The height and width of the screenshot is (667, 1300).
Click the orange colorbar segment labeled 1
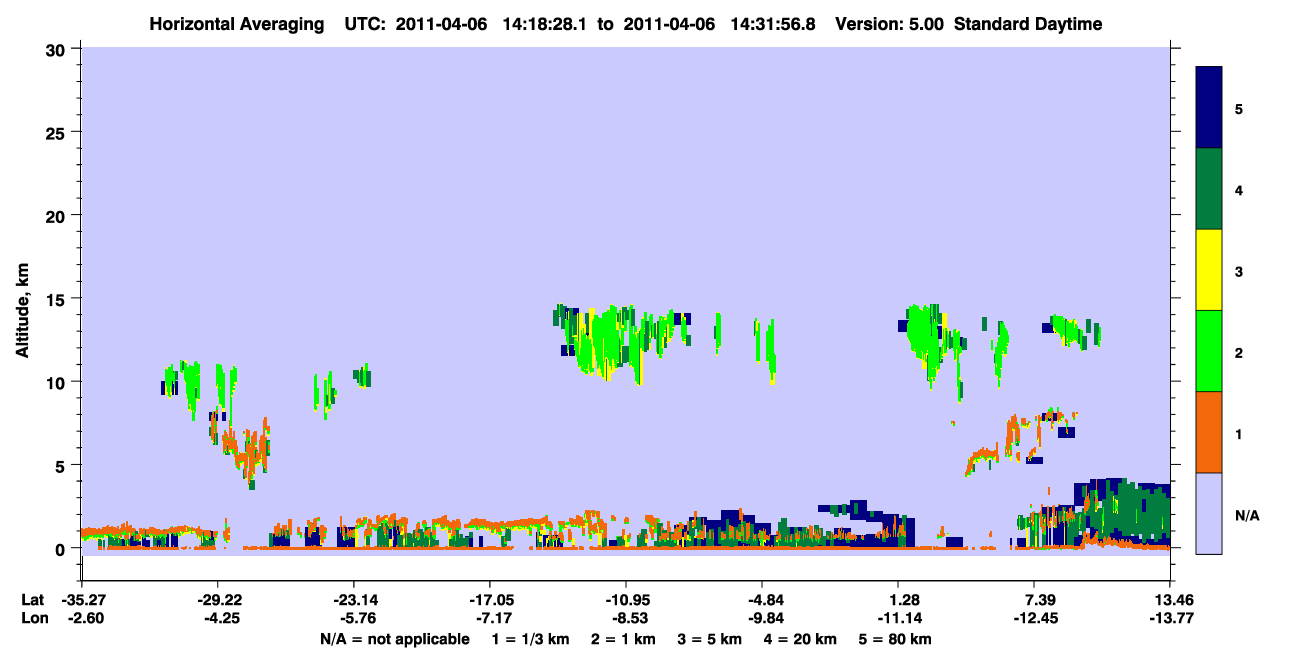pos(1209,432)
